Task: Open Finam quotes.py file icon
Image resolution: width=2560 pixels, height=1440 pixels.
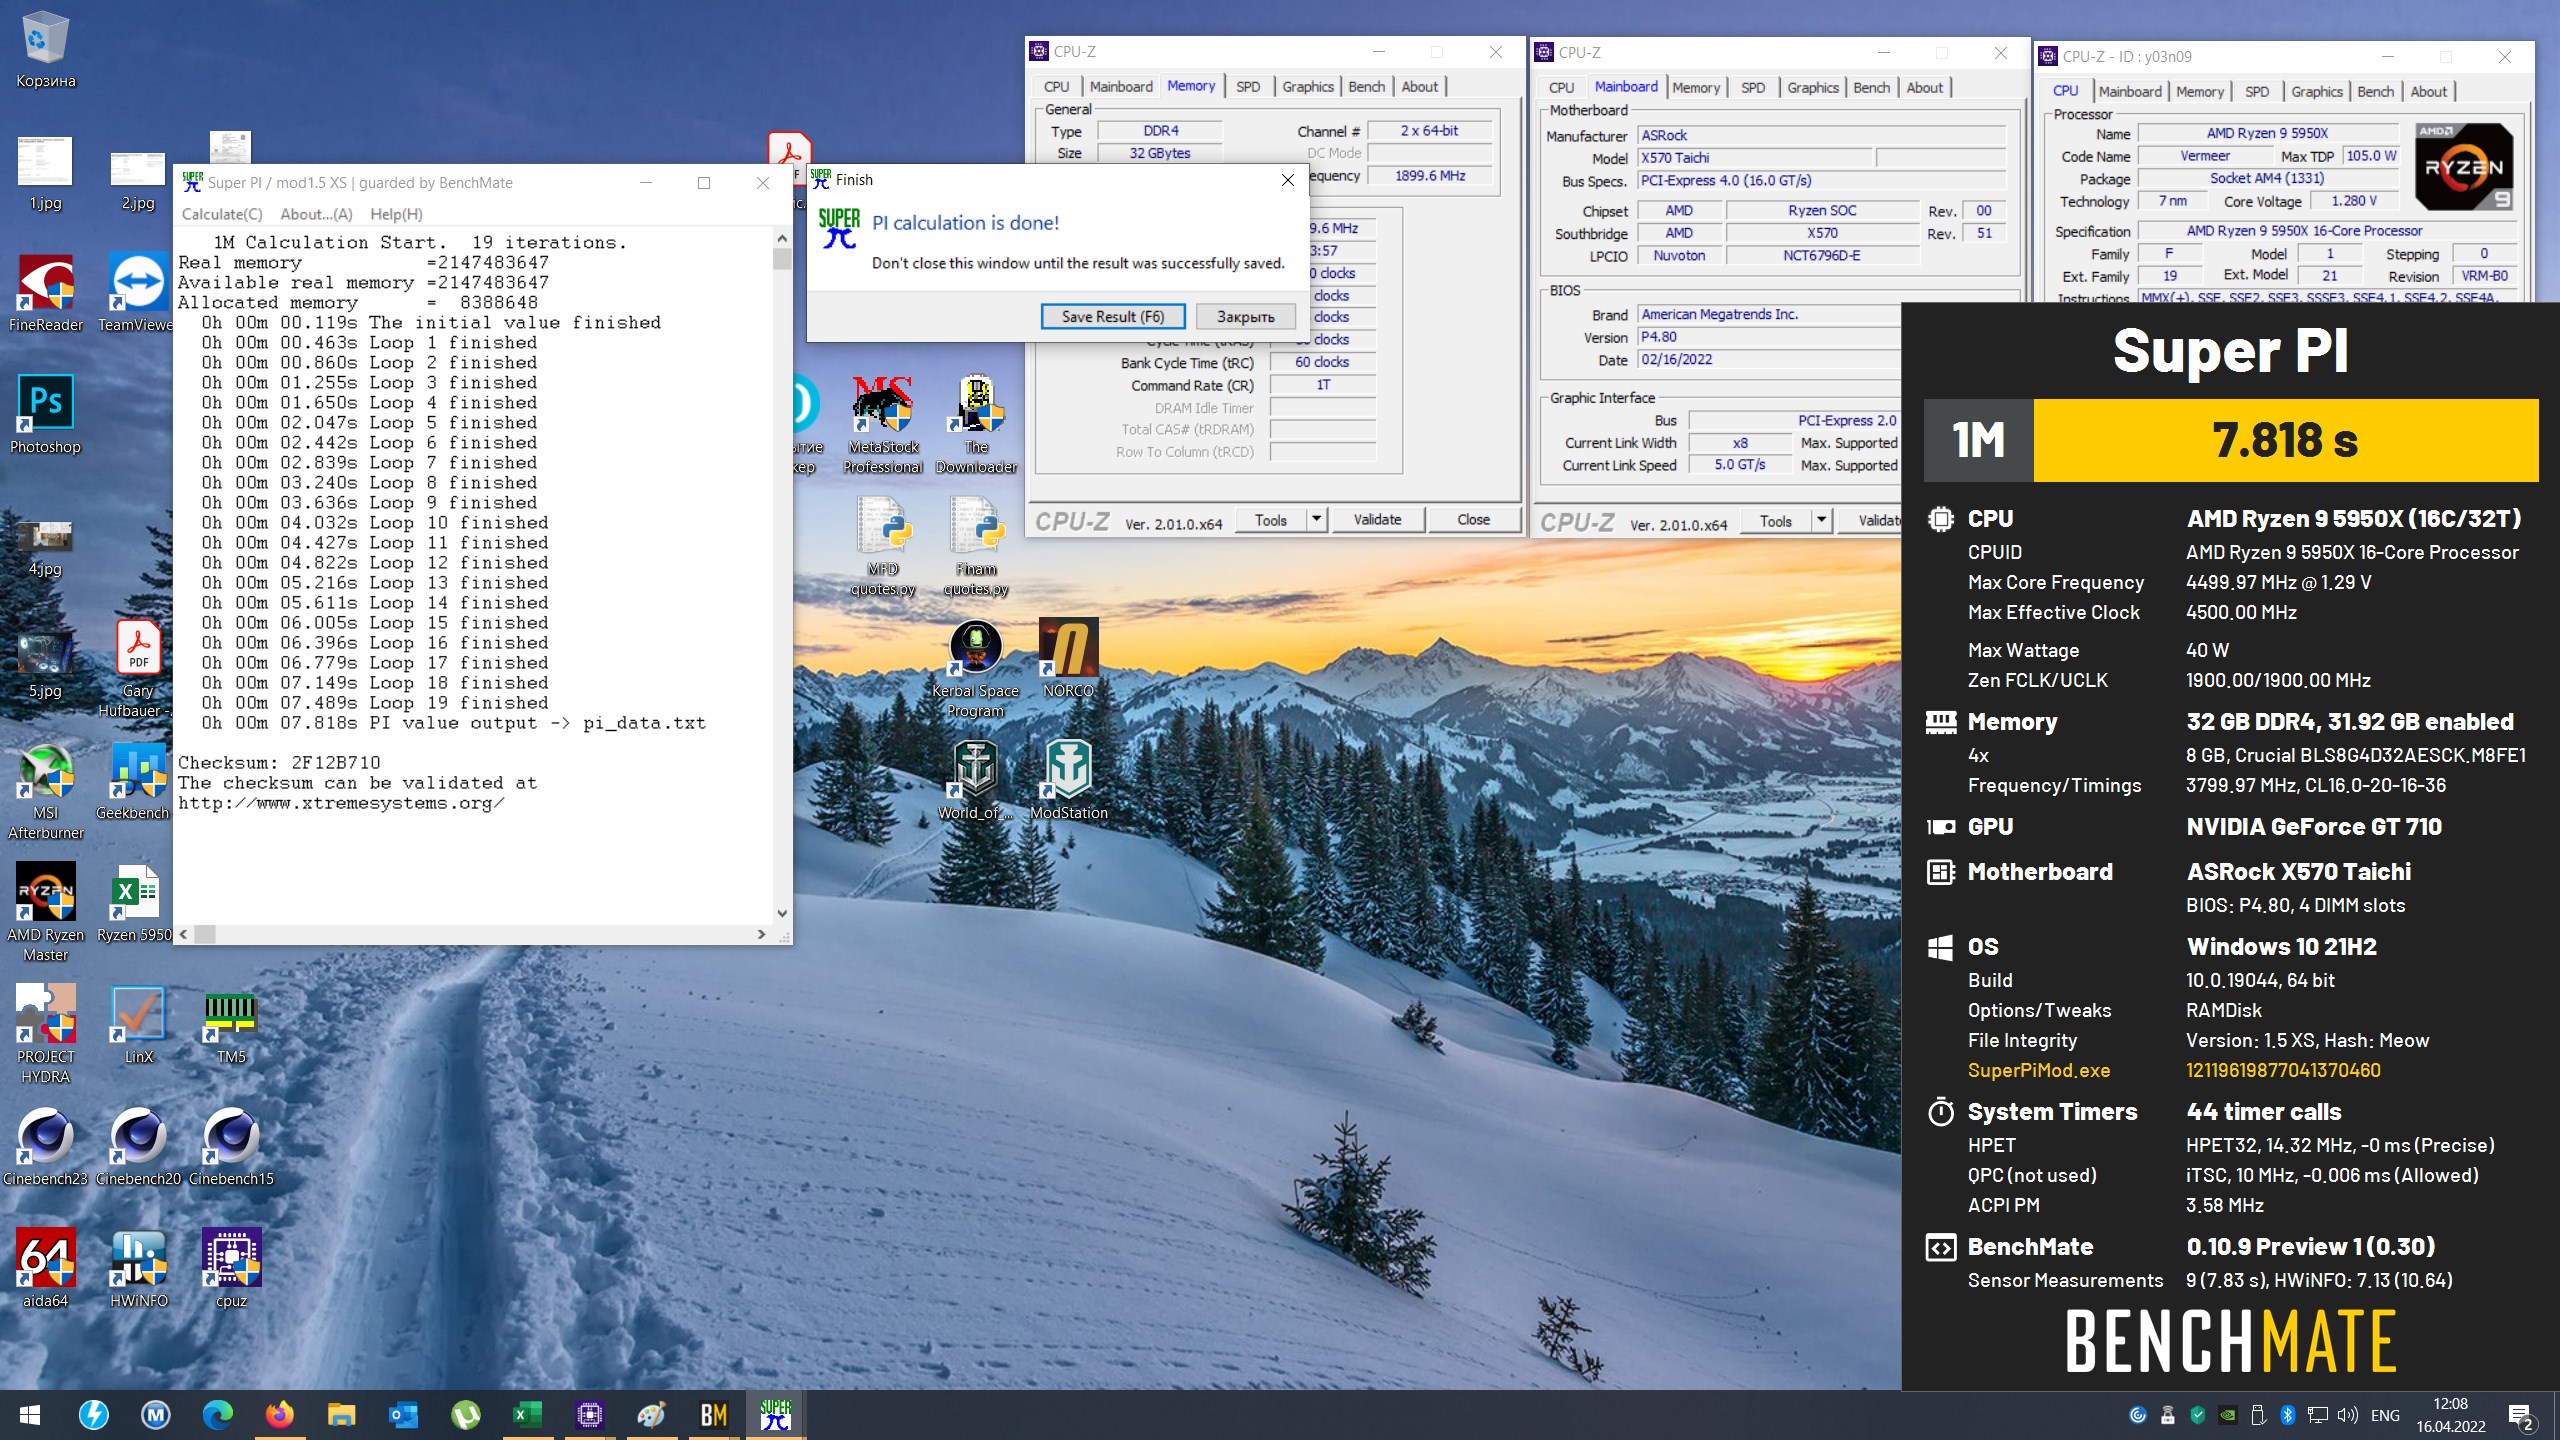Action: click(976, 548)
